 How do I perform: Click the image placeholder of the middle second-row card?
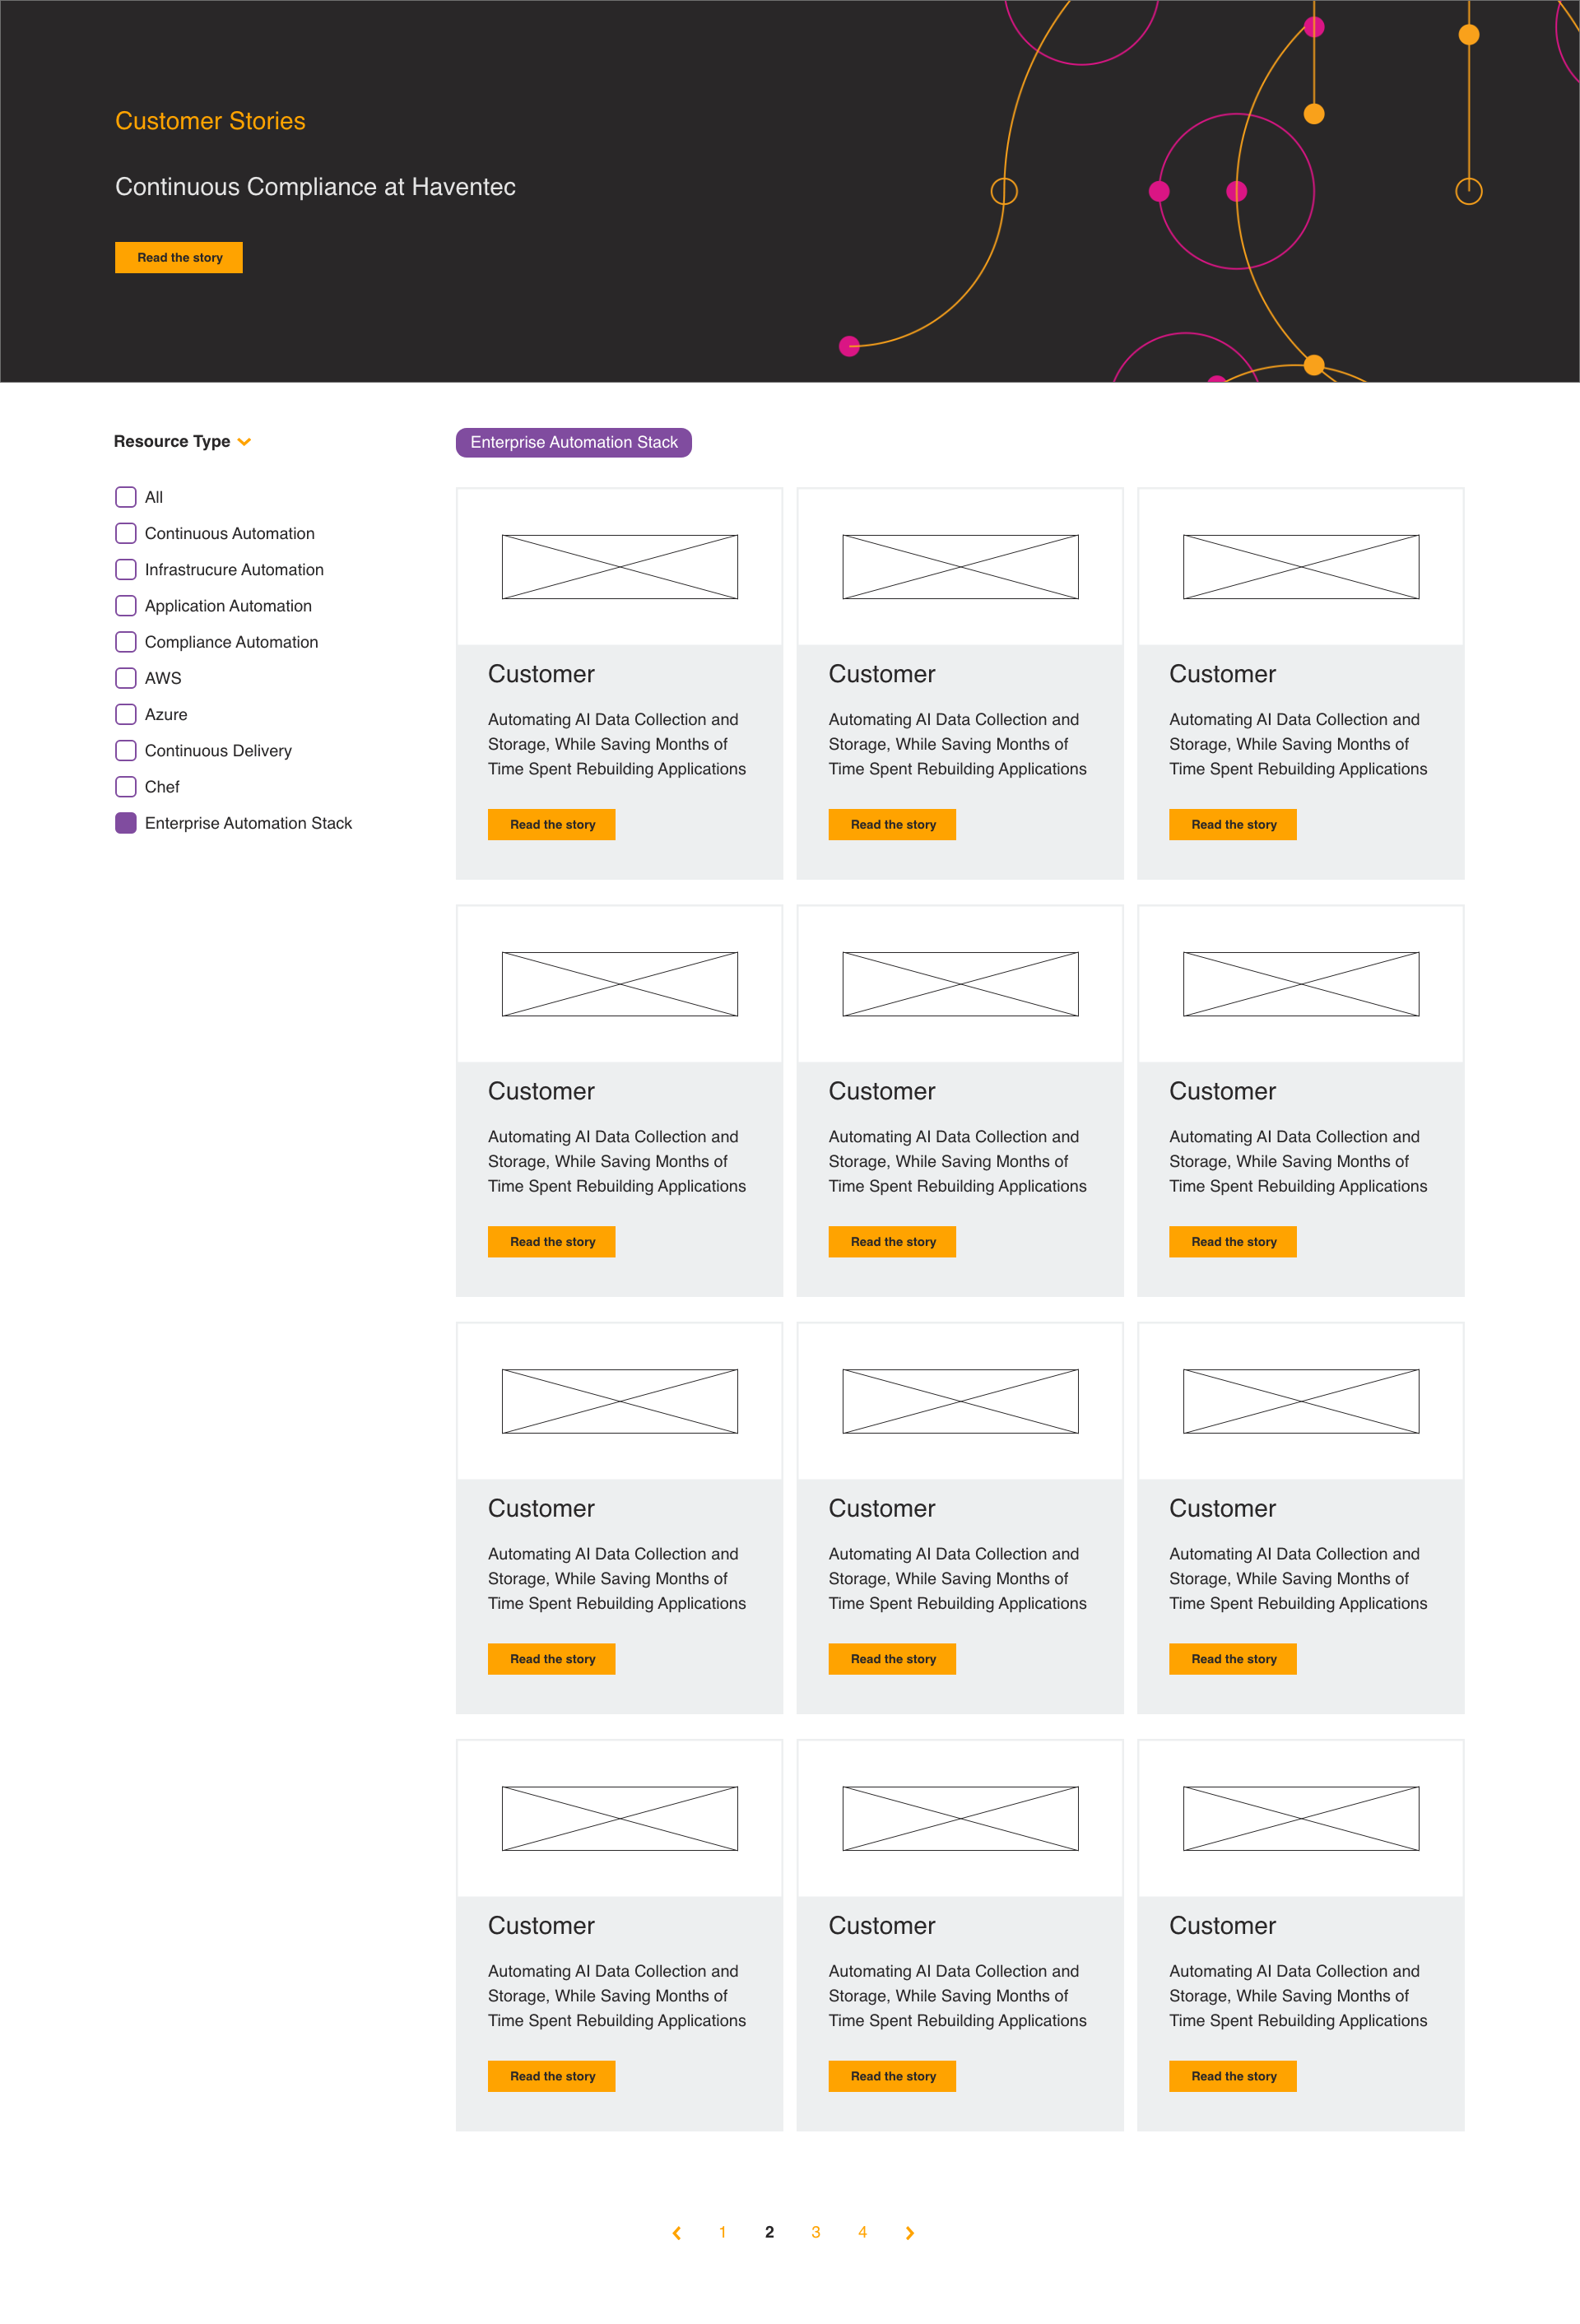point(961,984)
